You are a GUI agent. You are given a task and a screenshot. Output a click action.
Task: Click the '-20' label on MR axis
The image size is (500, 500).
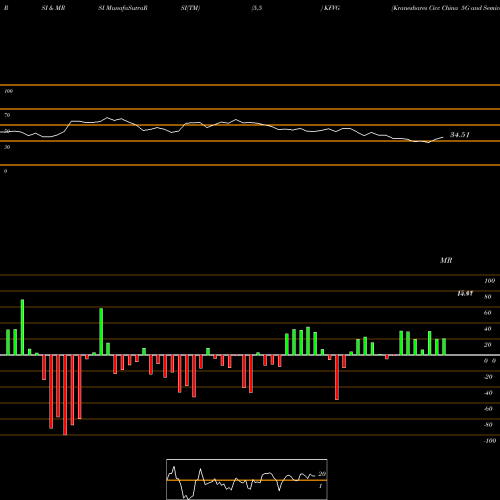488,377
